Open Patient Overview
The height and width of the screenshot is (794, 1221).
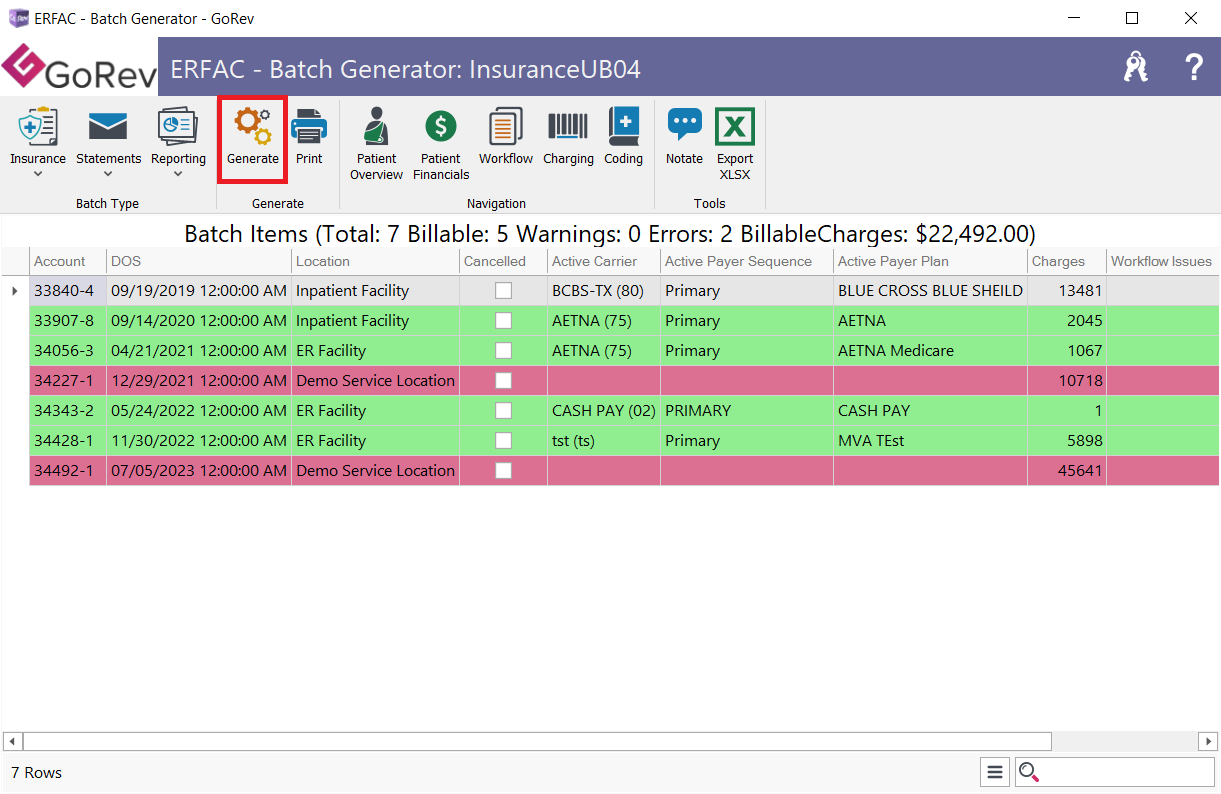[x=376, y=144]
